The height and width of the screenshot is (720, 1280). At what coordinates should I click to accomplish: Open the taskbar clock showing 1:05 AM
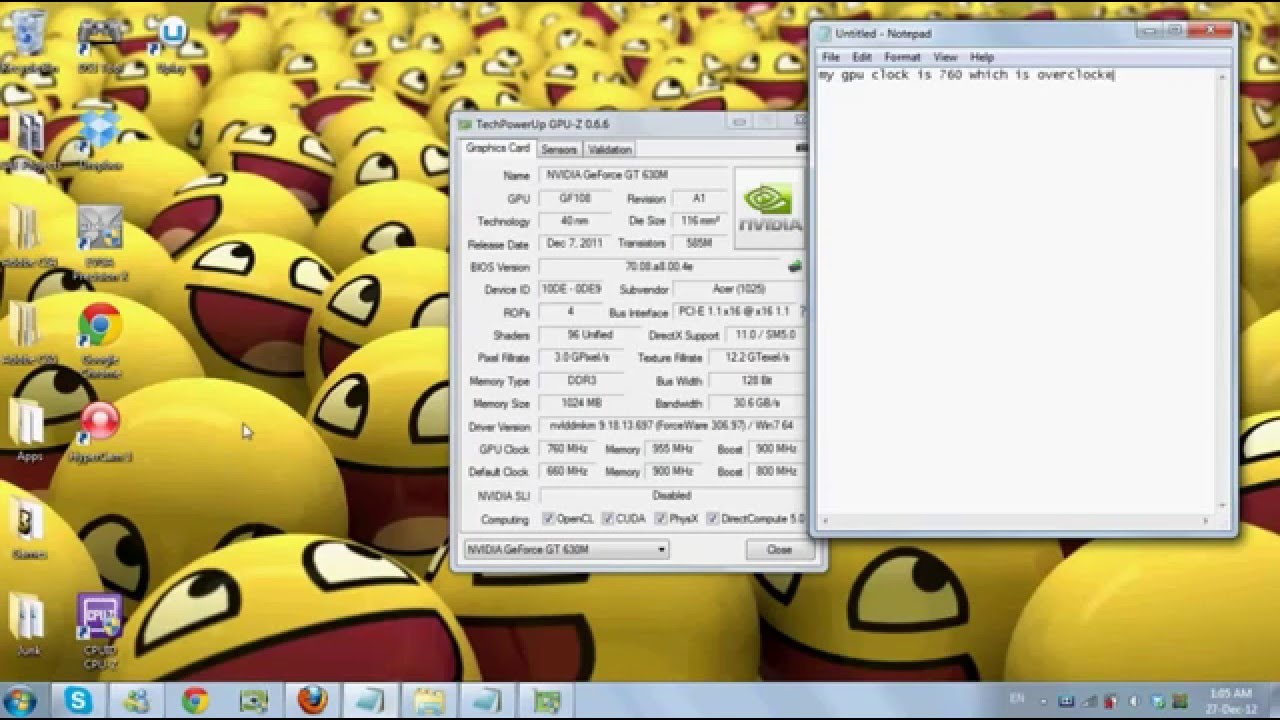(x=1229, y=700)
